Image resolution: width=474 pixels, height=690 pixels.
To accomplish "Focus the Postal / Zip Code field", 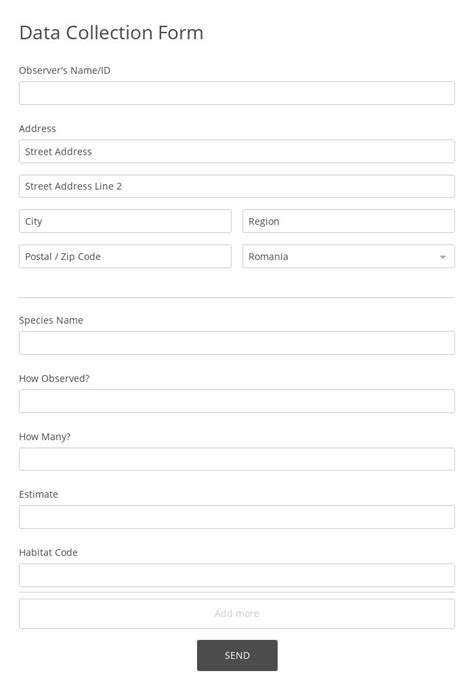I will point(125,256).
